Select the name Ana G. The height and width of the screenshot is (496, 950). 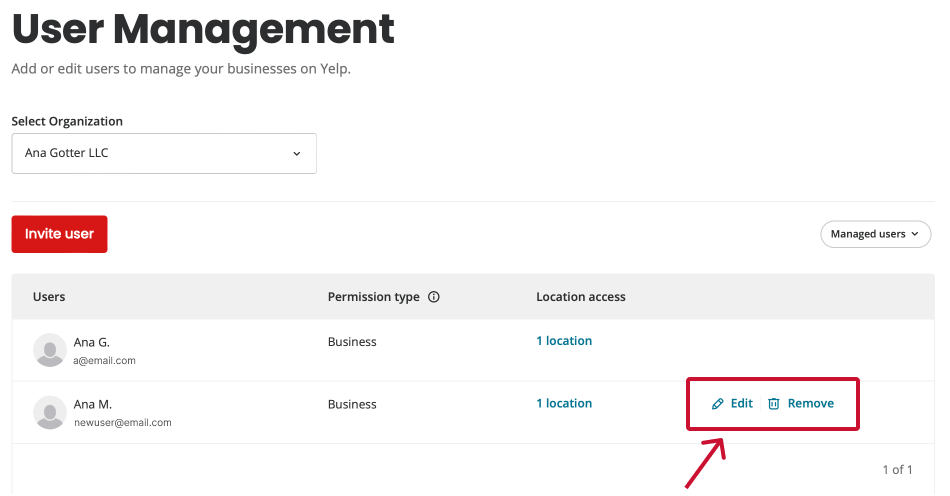91,342
